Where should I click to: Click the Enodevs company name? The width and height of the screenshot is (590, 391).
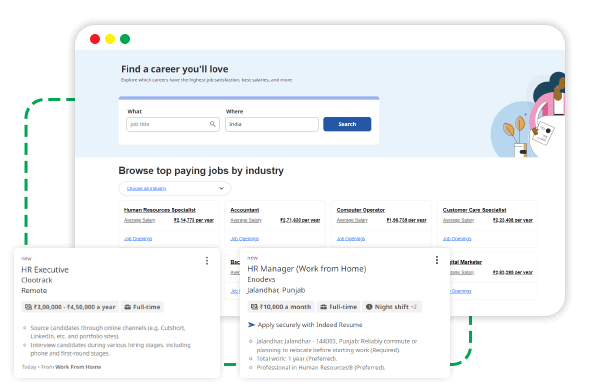click(x=261, y=279)
